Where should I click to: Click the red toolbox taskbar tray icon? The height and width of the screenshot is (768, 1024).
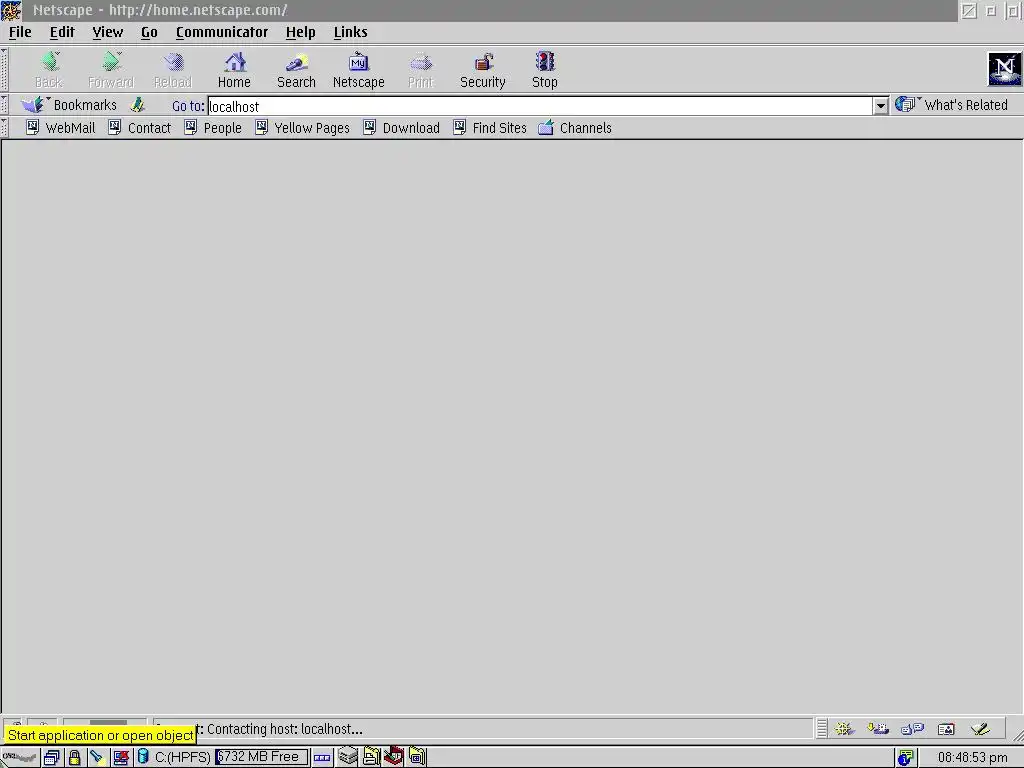pos(394,756)
